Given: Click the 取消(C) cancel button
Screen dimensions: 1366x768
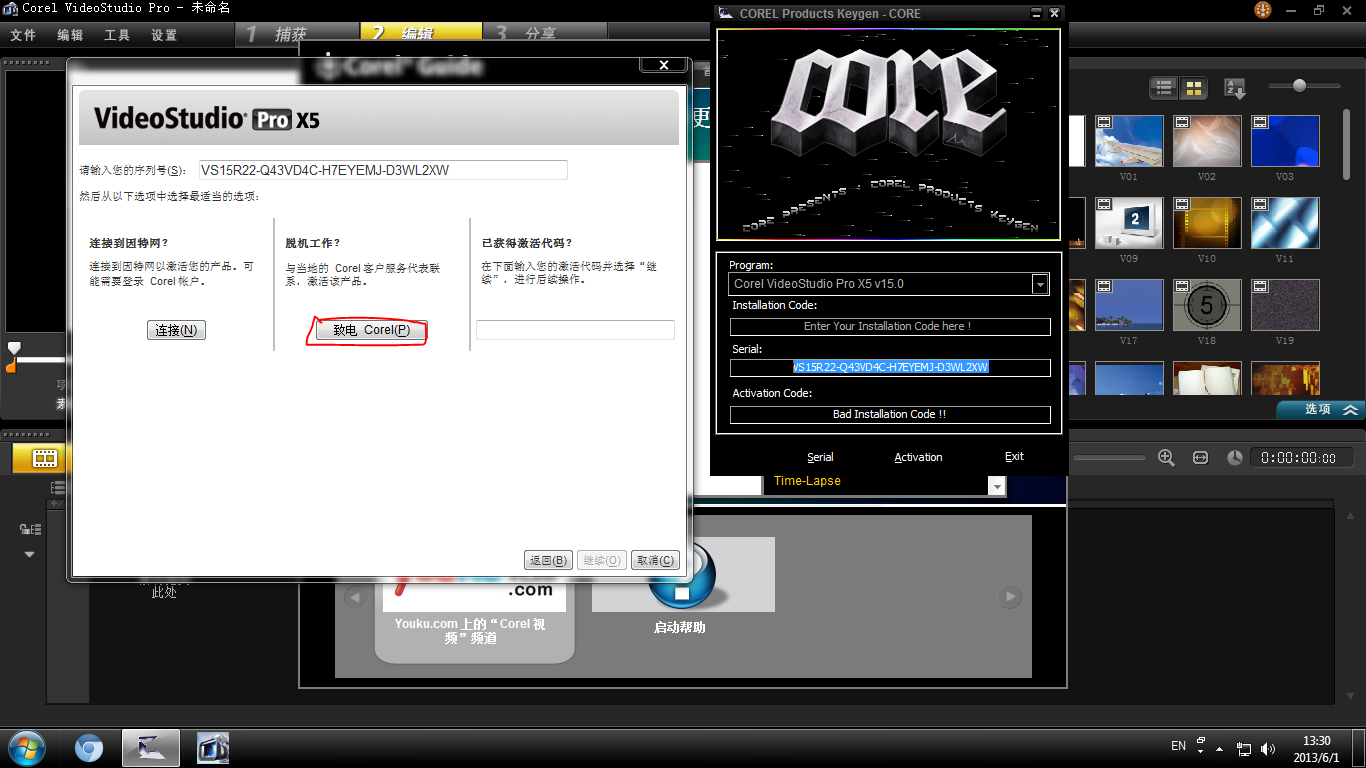Looking at the screenshot, I should (656, 560).
